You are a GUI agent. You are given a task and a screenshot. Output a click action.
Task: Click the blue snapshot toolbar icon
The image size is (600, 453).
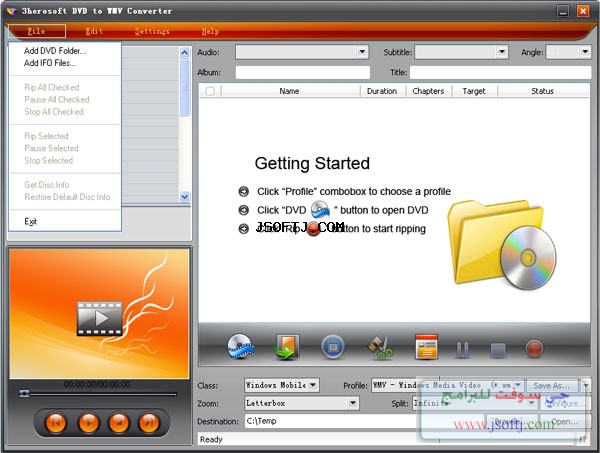(x=333, y=347)
